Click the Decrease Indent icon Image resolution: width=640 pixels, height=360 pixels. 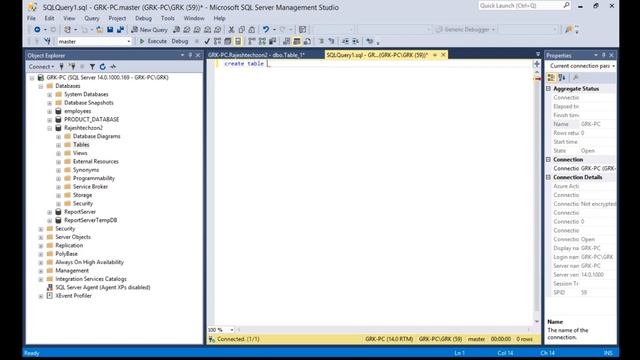(x=345, y=41)
